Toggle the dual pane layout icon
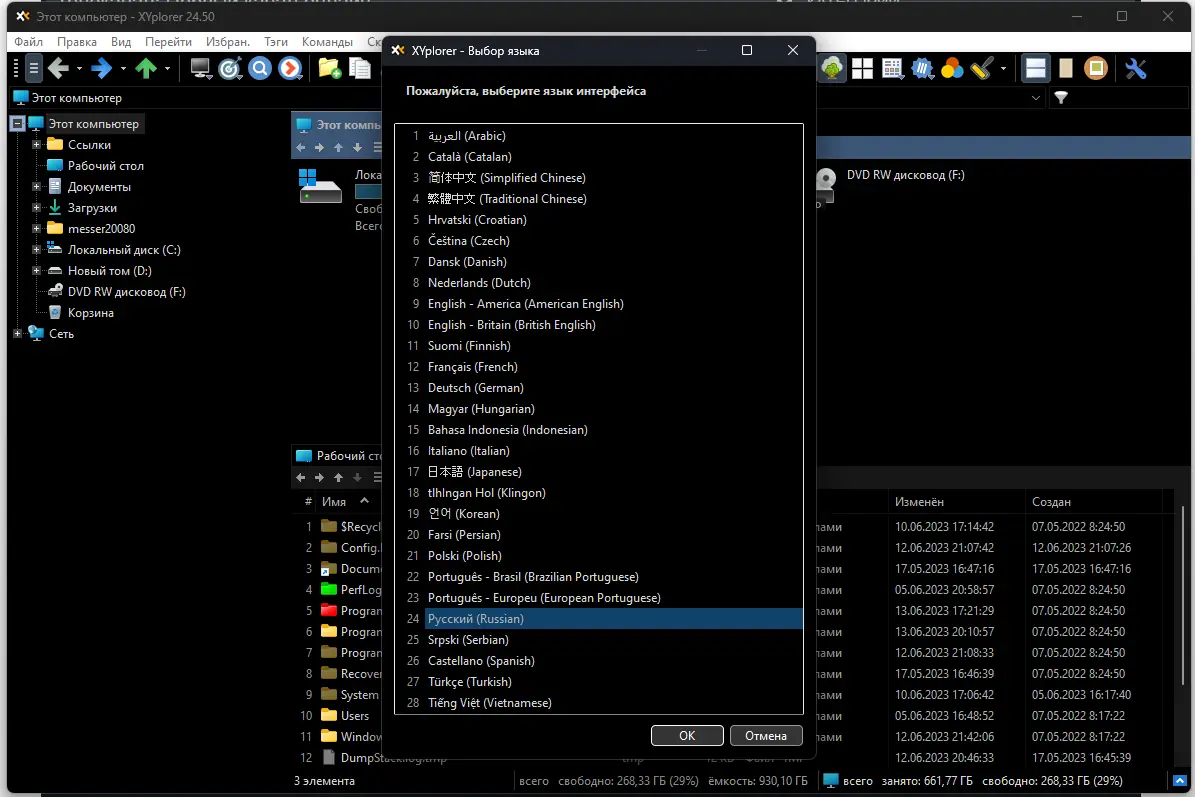 [x=1036, y=69]
